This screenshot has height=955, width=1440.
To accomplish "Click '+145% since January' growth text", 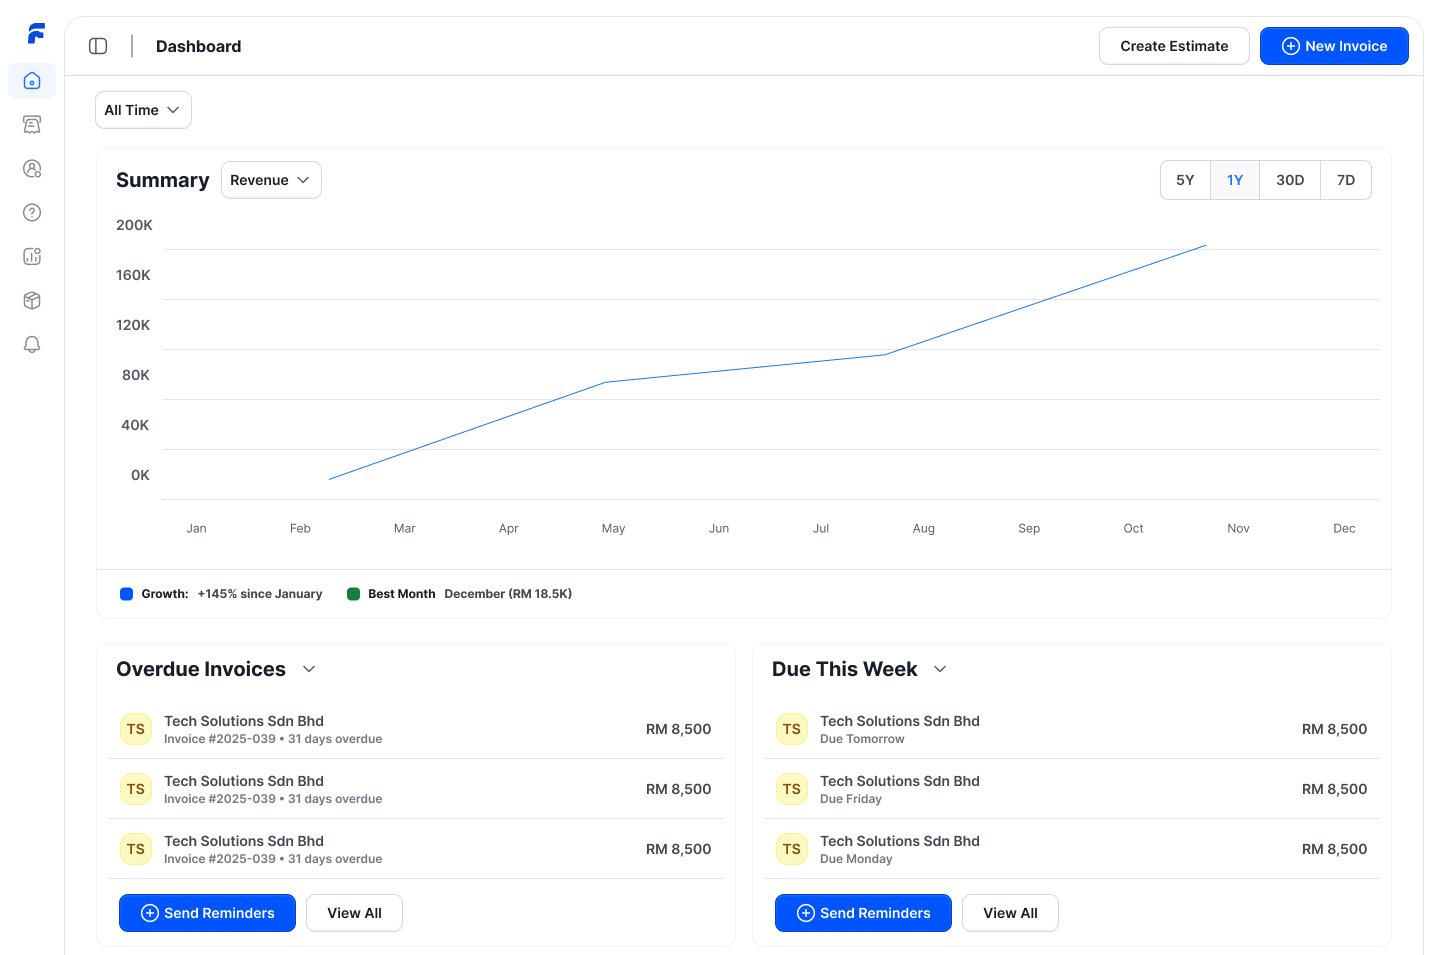I will (260, 594).
